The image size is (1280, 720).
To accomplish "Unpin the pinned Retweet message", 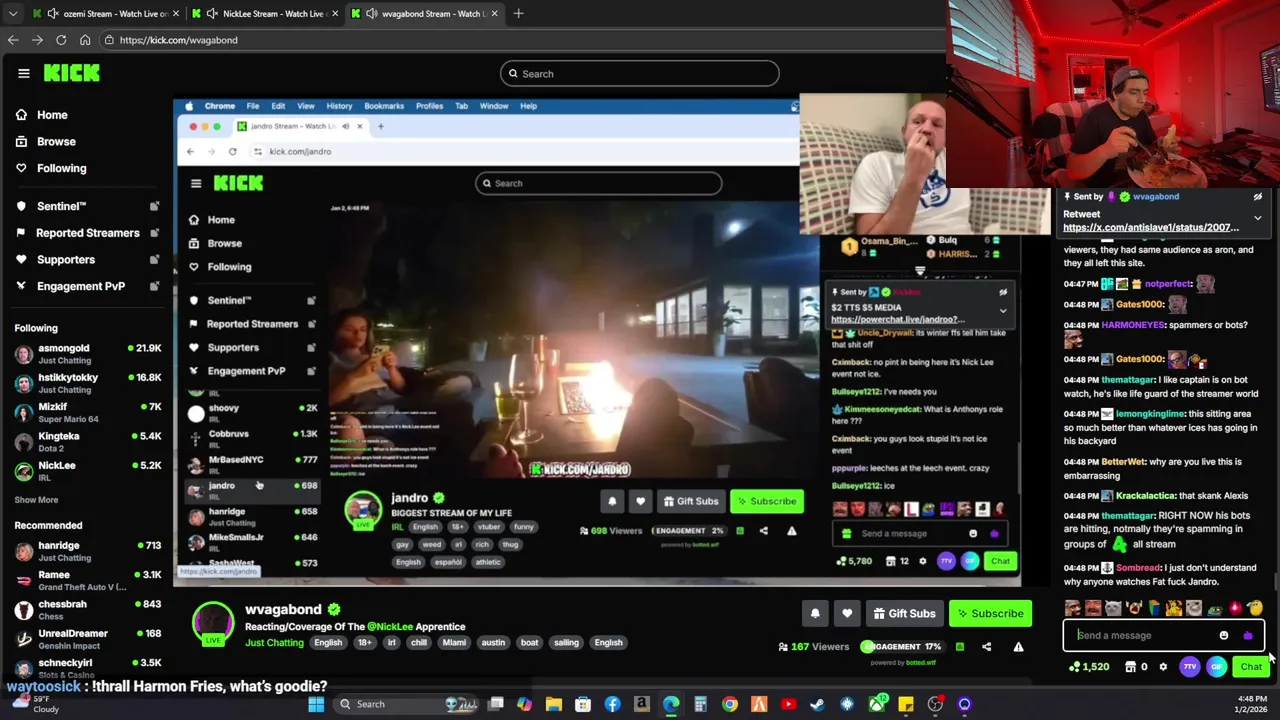I will (1257, 197).
